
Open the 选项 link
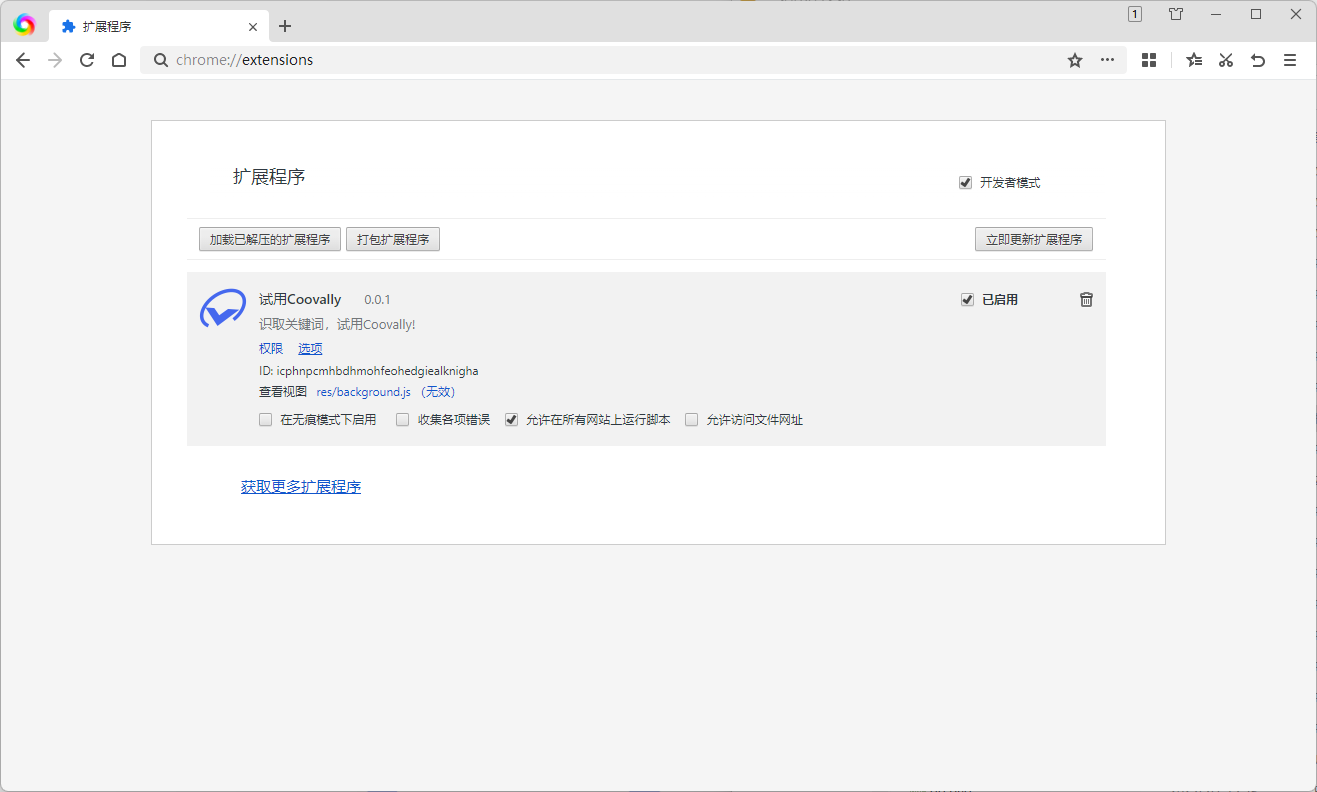(310, 348)
